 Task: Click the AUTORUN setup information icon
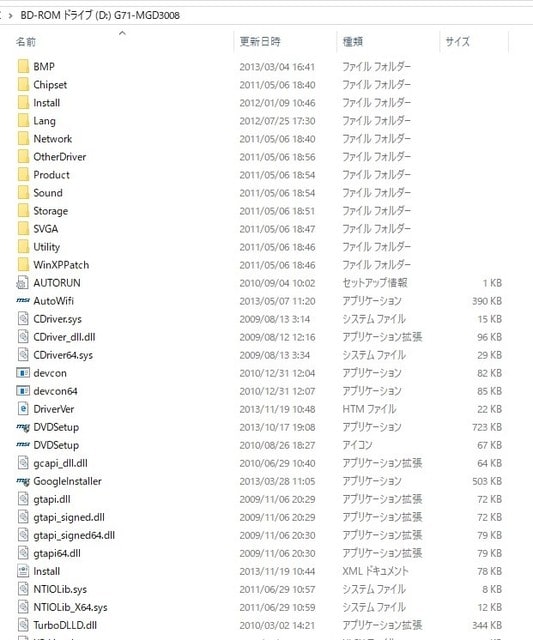pos(22,283)
